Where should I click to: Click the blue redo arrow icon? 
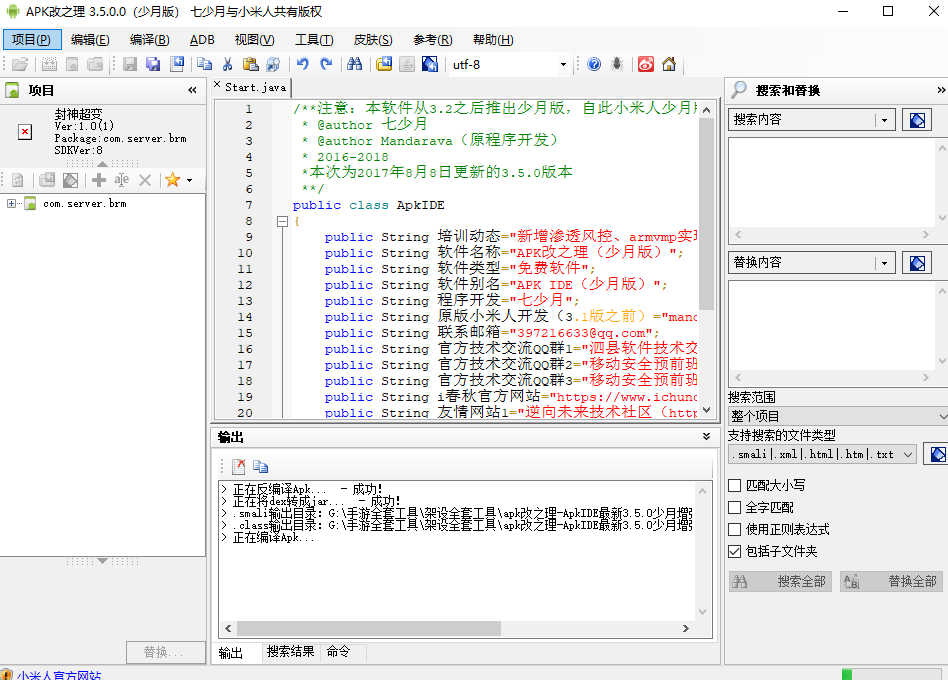coord(326,64)
